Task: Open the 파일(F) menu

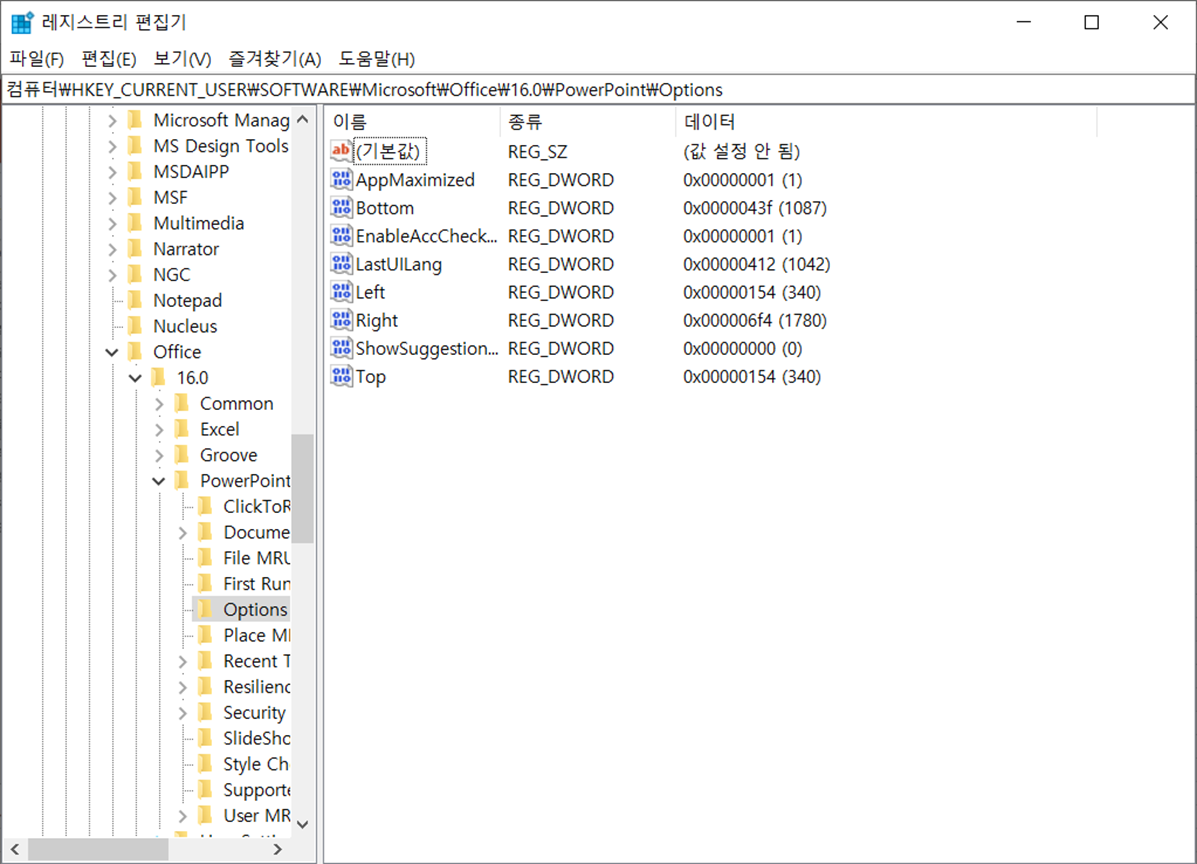Action: pyautogui.click(x=37, y=59)
